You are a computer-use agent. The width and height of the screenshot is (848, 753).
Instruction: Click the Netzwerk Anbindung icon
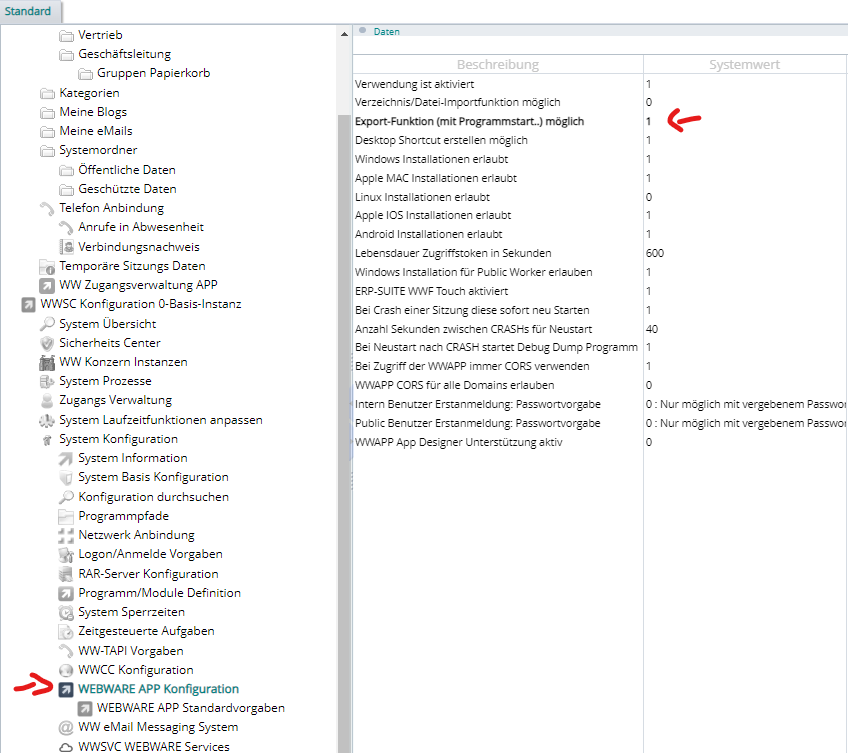coord(66,535)
